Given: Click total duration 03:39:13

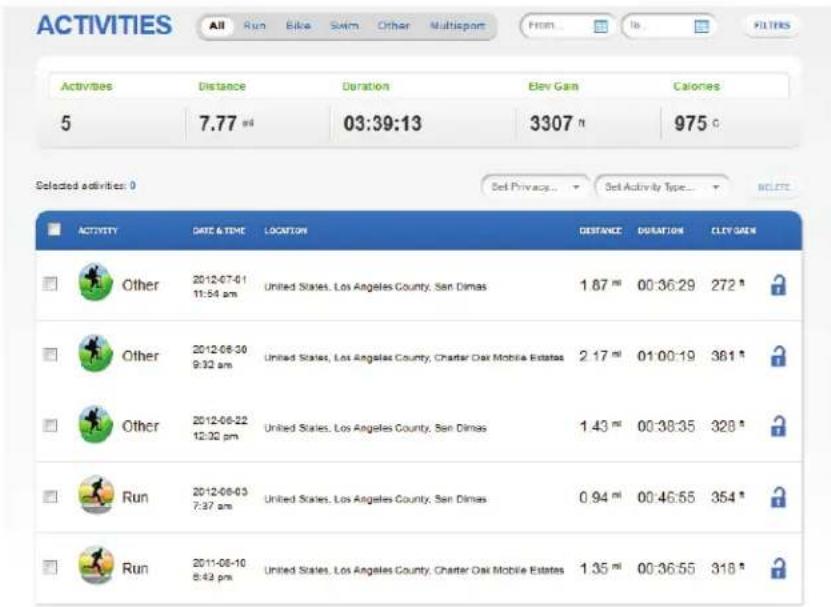Looking at the screenshot, I should click(383, 124).
